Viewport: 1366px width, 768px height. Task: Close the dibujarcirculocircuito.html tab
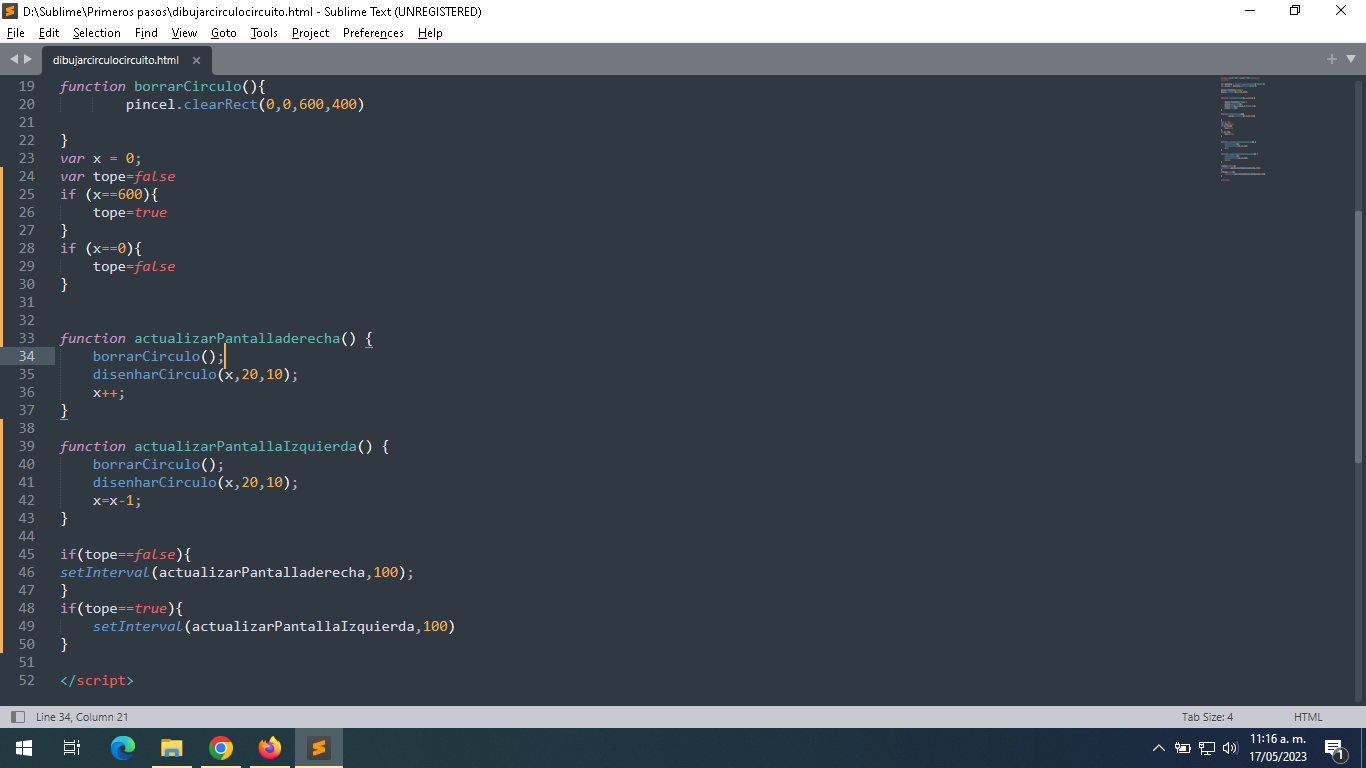(x=196, y=60)
